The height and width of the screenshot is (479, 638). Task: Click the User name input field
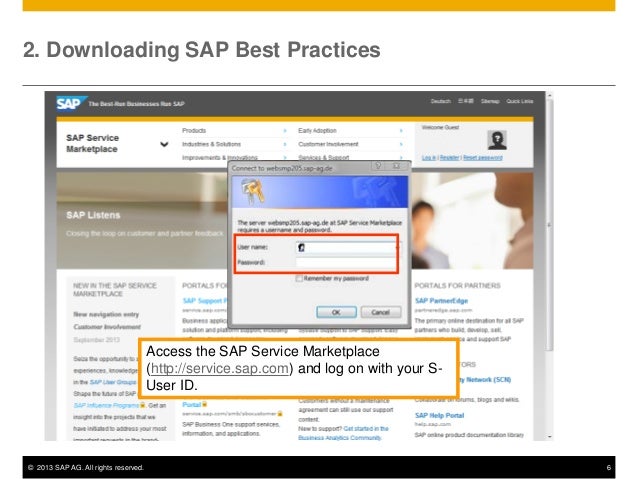346,247
